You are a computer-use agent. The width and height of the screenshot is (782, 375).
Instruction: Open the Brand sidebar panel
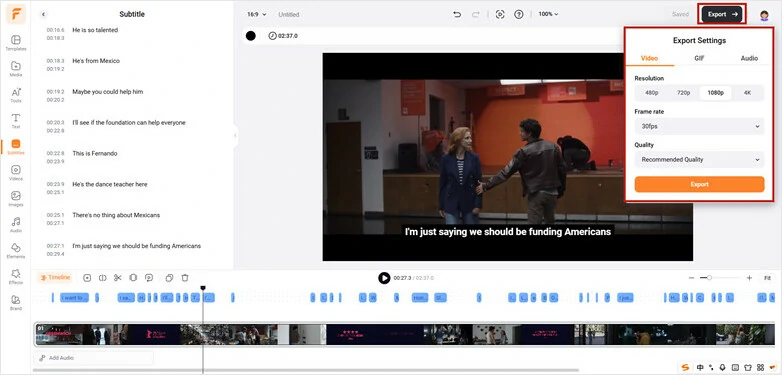pyautogui.click(x=15, y=302)
